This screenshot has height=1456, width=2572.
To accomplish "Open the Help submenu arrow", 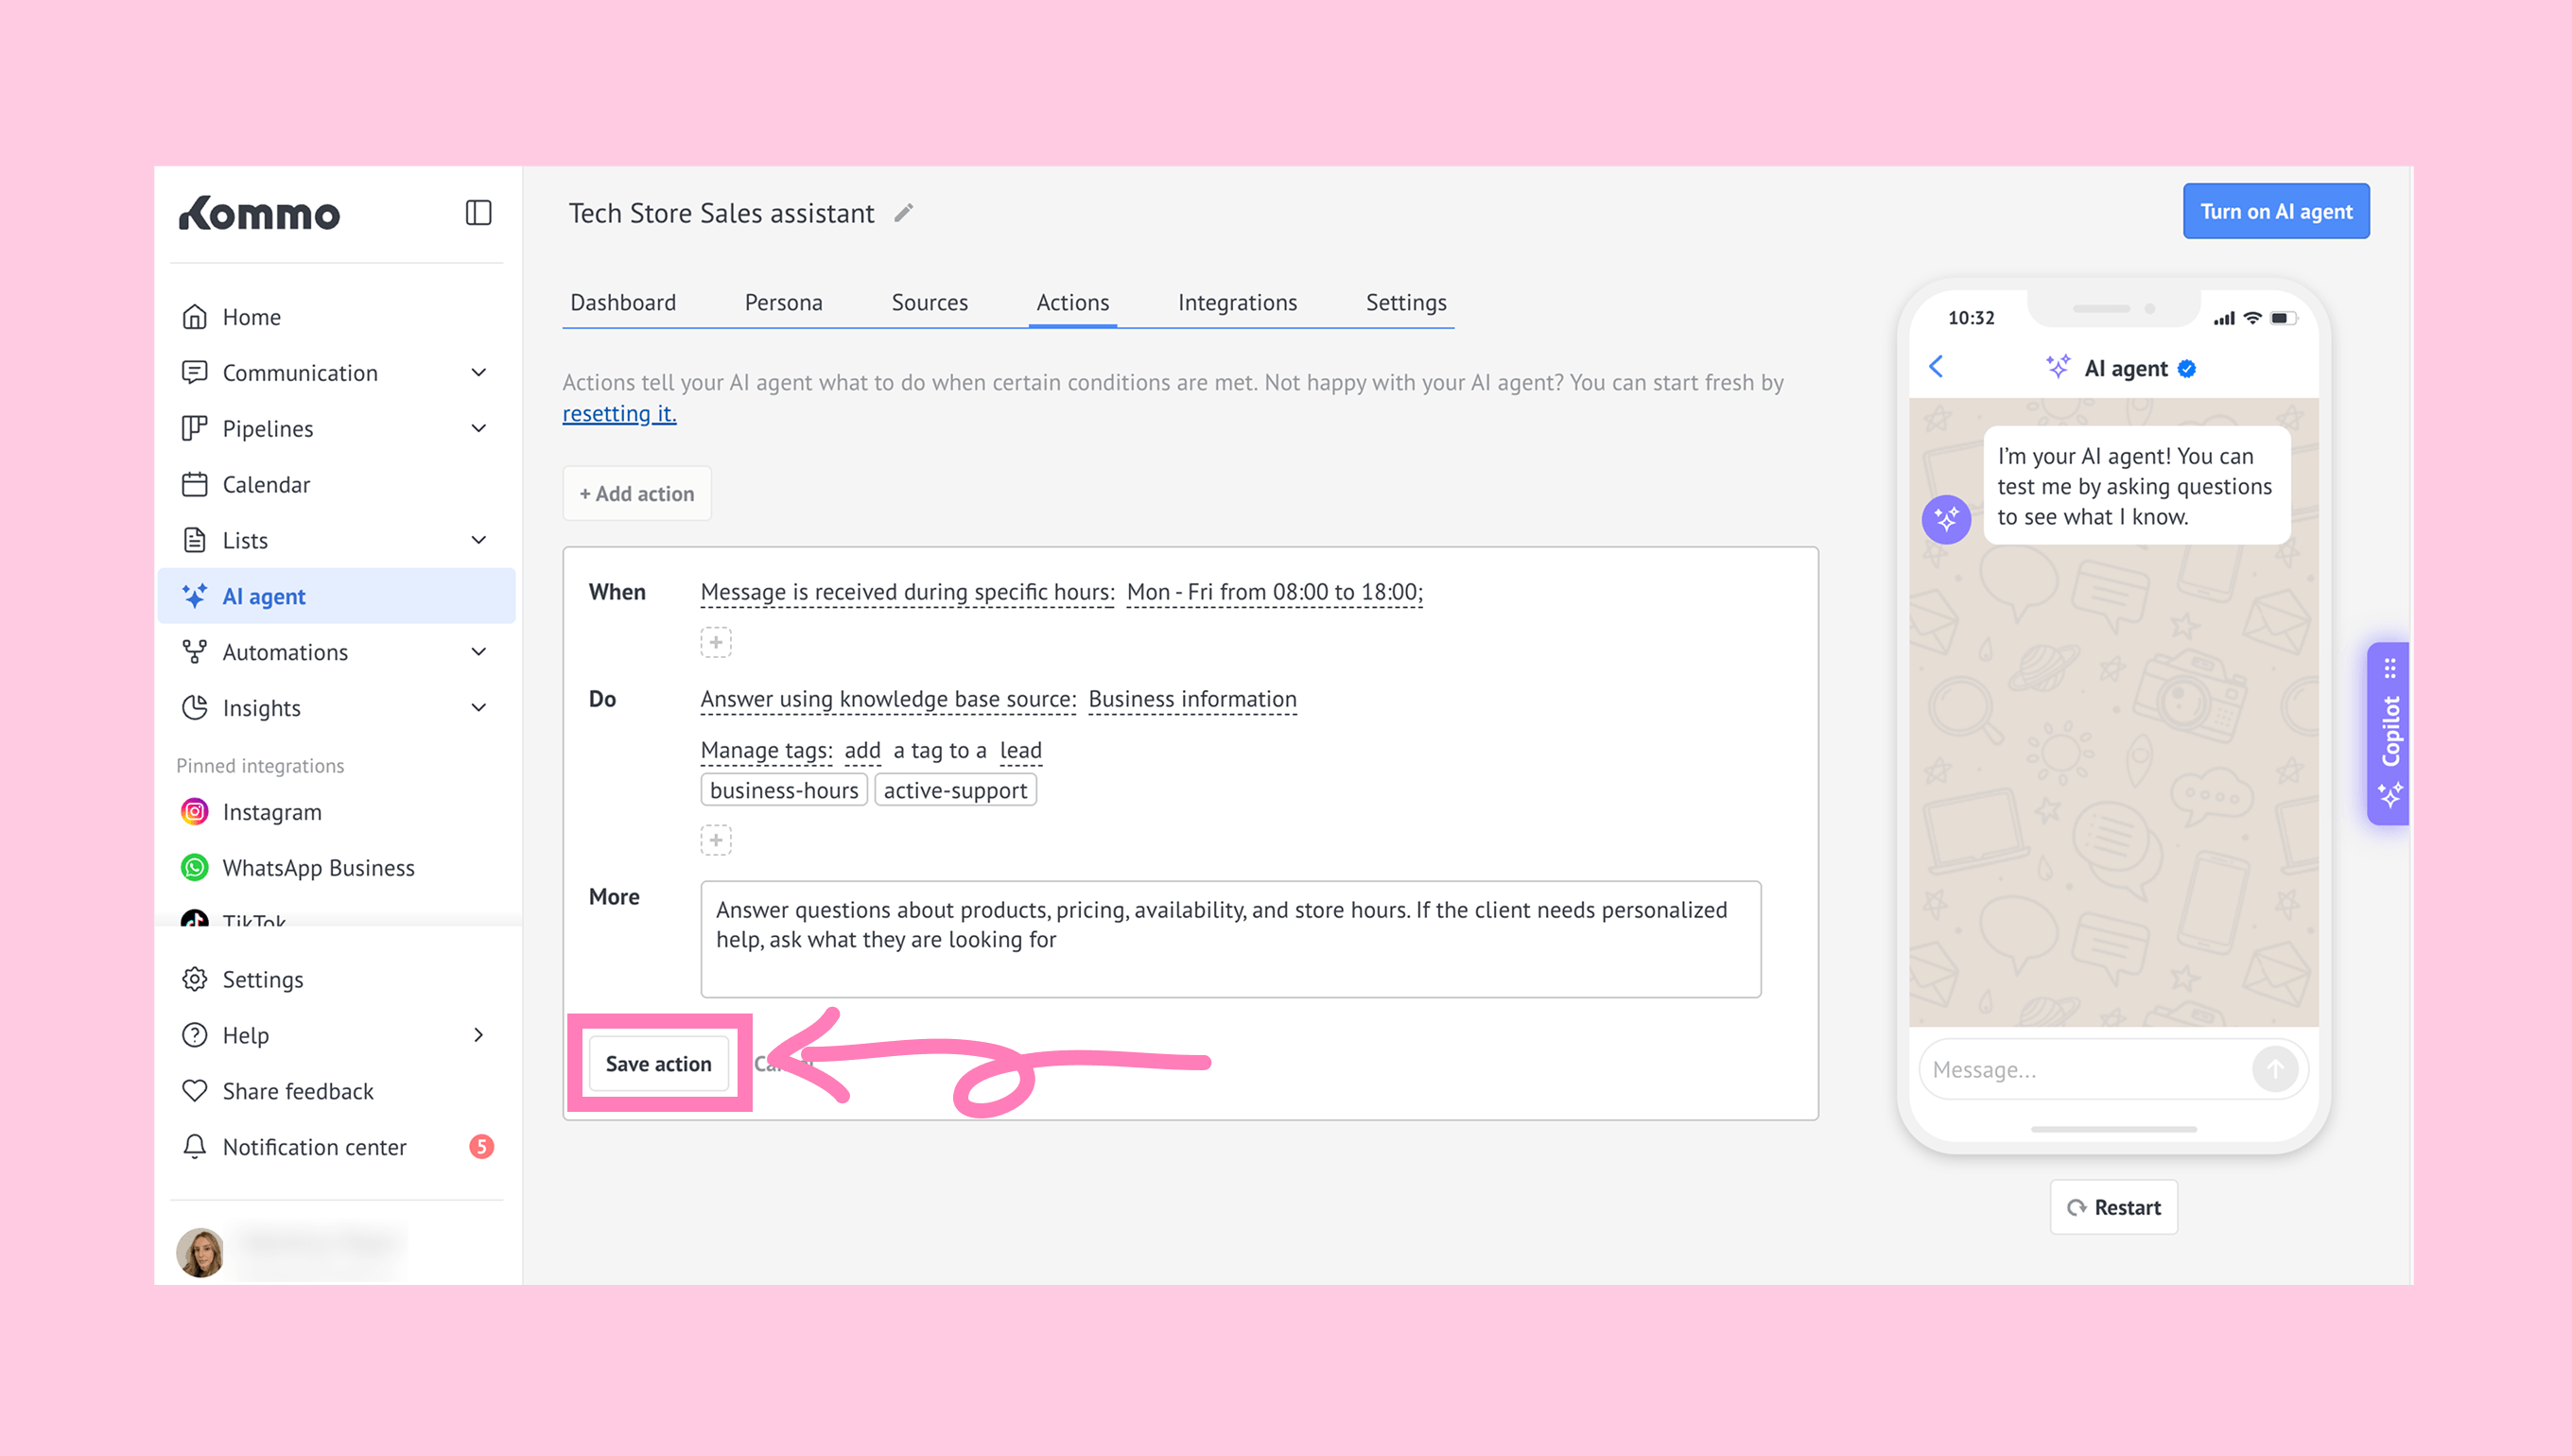I will coord(478,1035).
